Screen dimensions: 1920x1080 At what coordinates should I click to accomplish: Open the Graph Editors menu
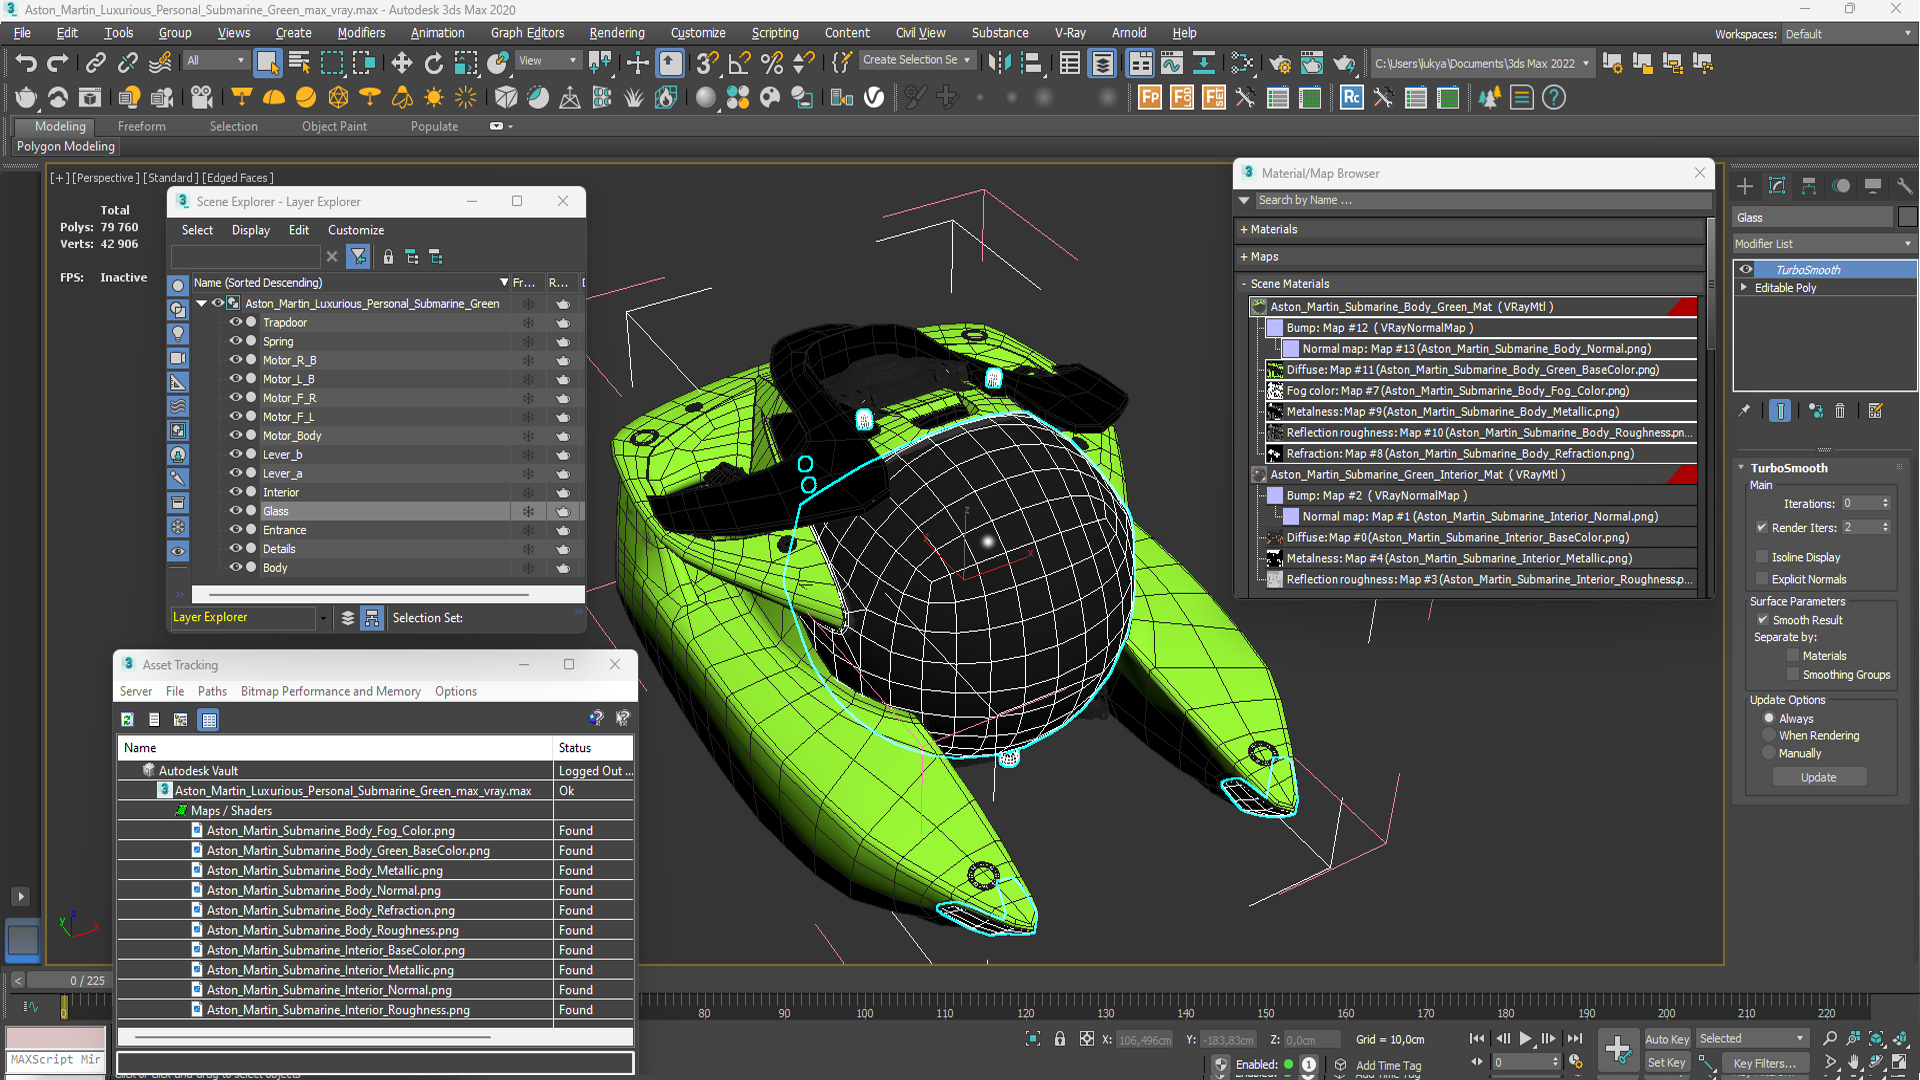coord(527,33)
